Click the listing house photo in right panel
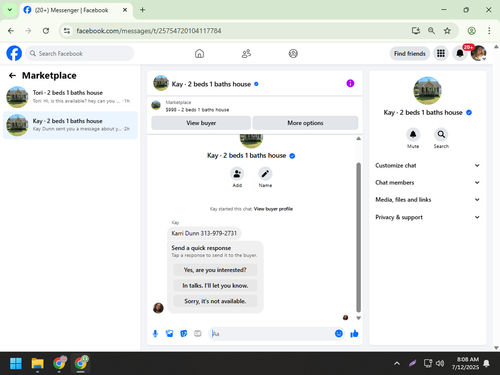Screen dimensions: 500x375 click(x=427, y=91)
